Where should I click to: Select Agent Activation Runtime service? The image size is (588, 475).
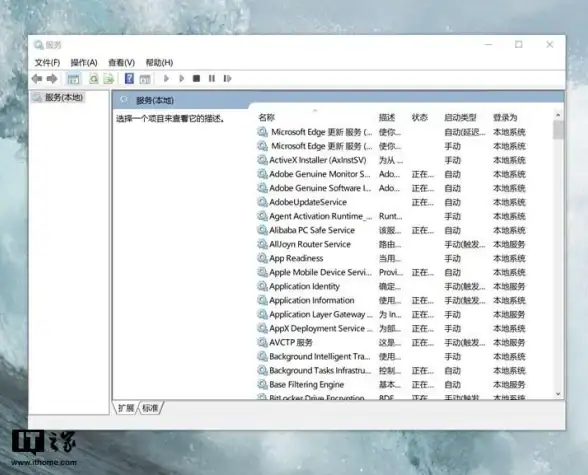click(x=391, y=216)
